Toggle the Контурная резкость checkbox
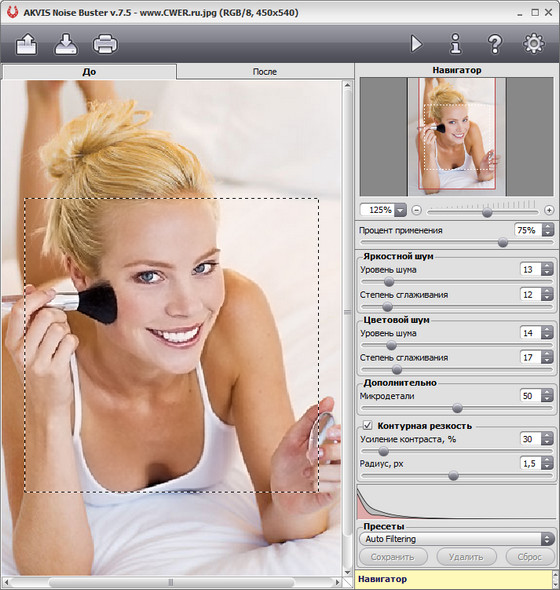The width and height of the screenshot is (560, 590). point(367,426)
